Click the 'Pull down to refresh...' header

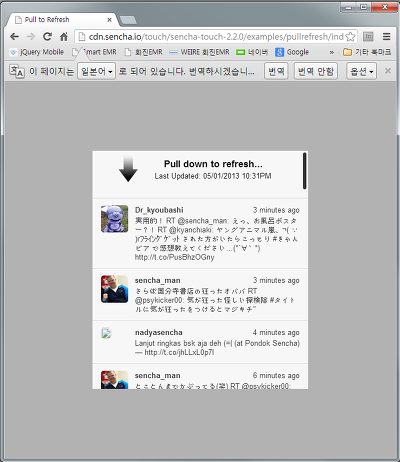pos(213,164)
